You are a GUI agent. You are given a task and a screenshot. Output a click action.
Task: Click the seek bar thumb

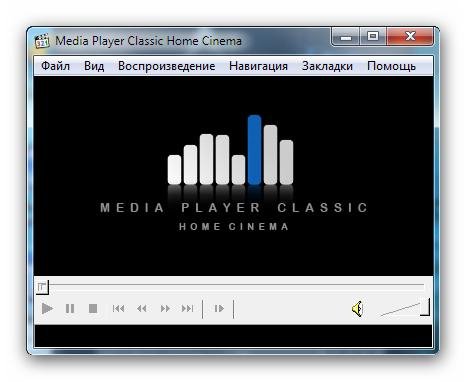(x=42, y=287)
